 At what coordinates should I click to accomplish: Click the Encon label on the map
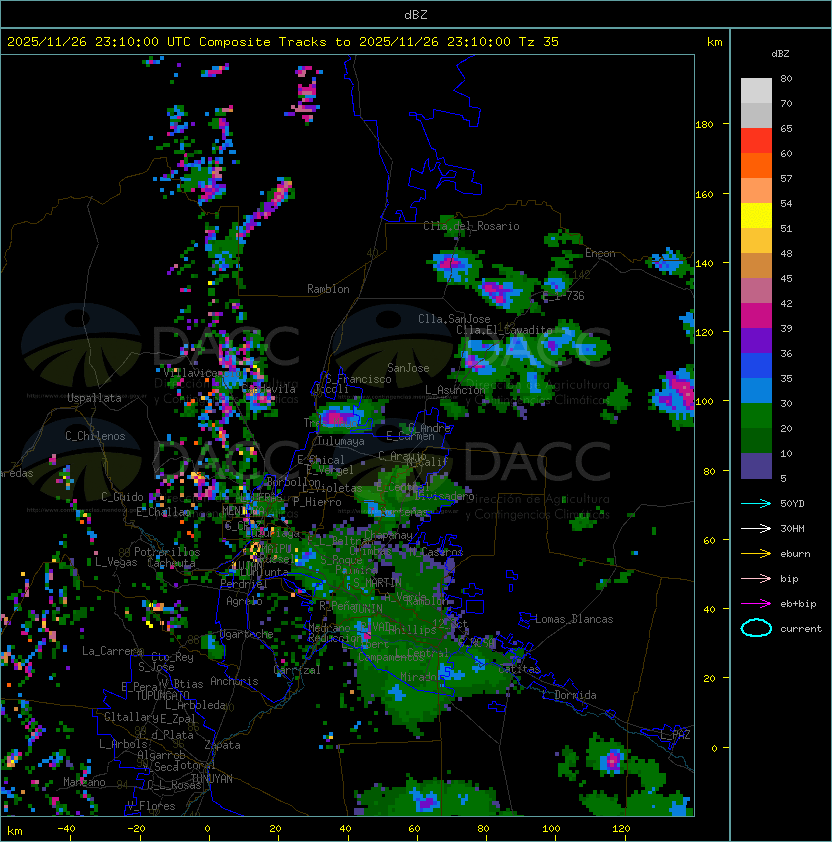(x=600, y=253)
